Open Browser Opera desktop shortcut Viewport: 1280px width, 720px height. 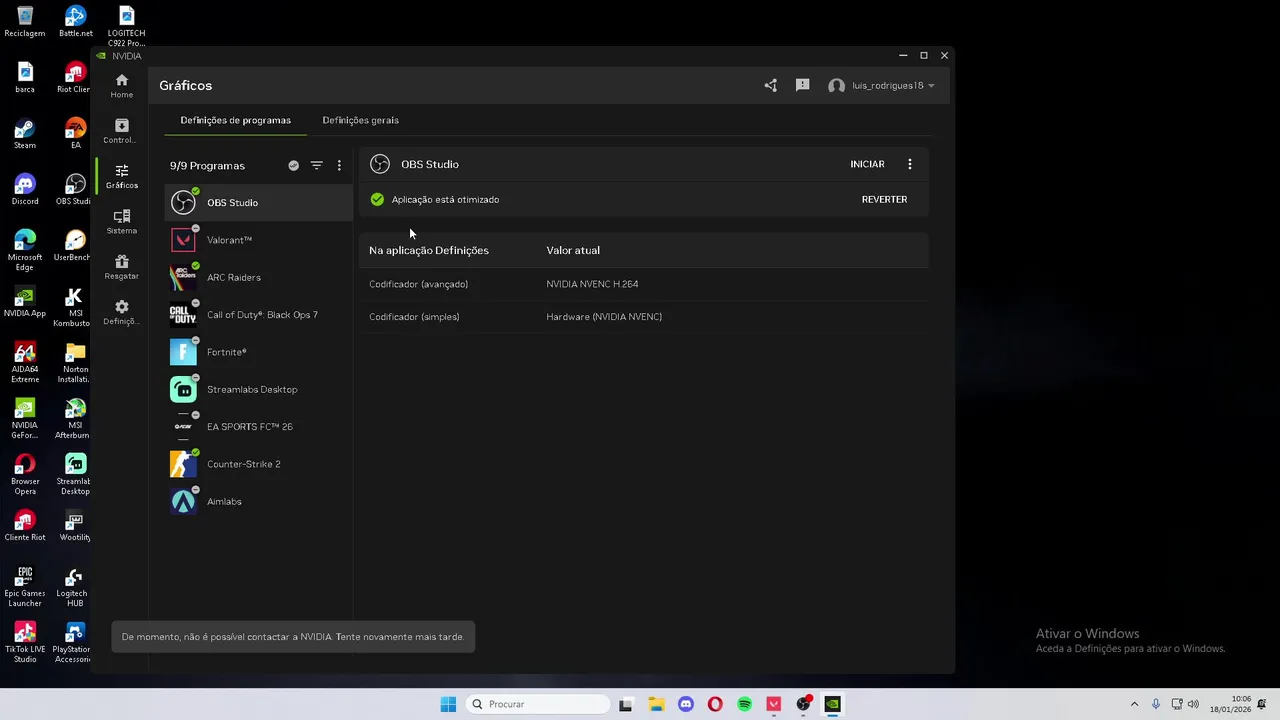click(x=25, y=474)
